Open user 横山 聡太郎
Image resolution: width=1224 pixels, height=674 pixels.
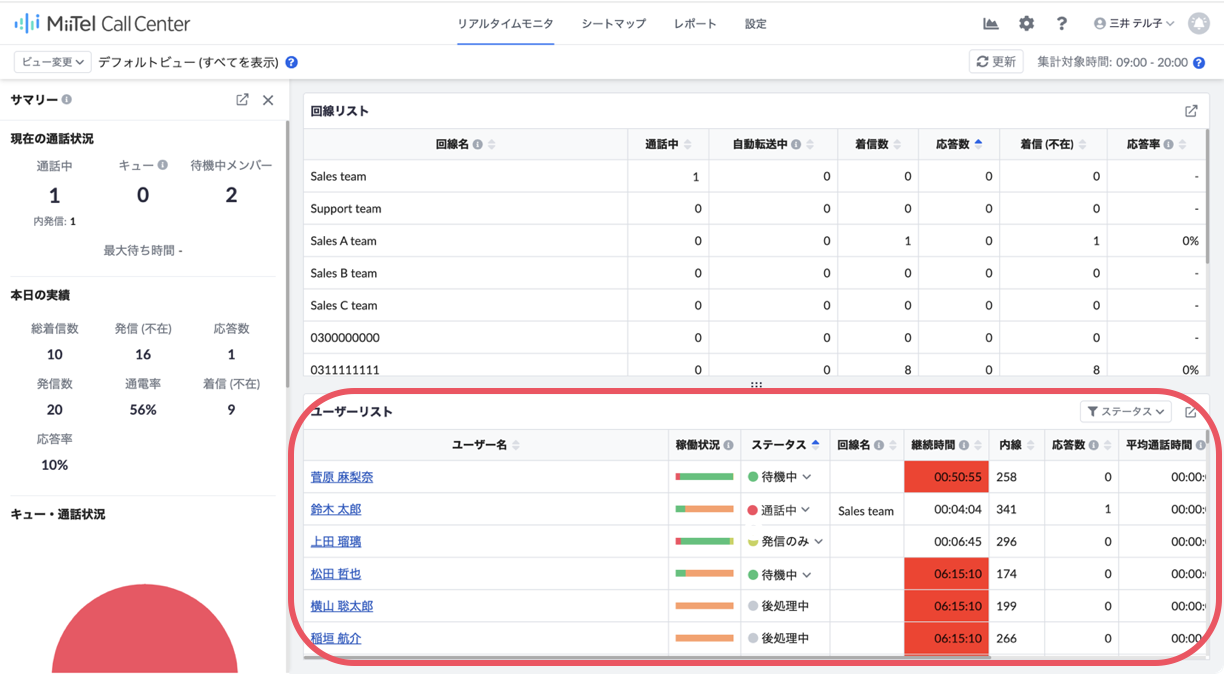[342, 606]
